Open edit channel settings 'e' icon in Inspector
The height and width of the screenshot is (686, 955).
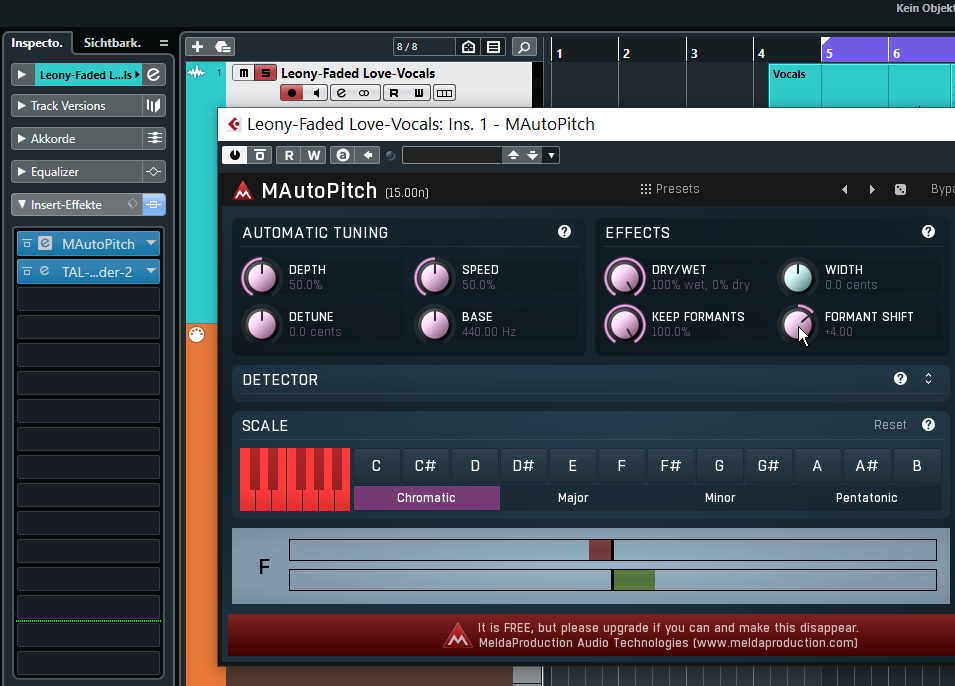153,75
